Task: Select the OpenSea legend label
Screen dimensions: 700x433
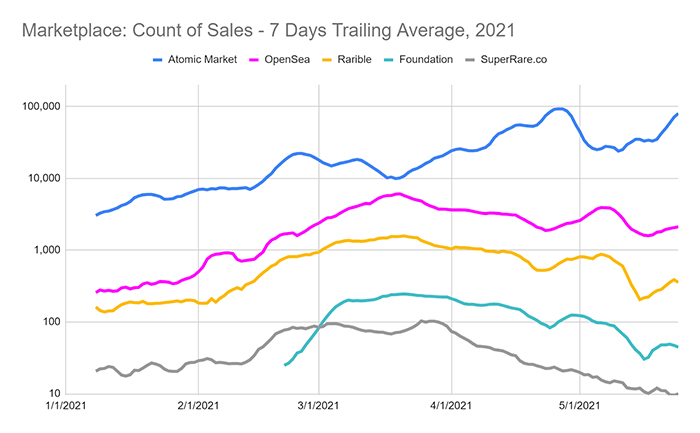Action: pyautogui.click(x=287, y=60)
